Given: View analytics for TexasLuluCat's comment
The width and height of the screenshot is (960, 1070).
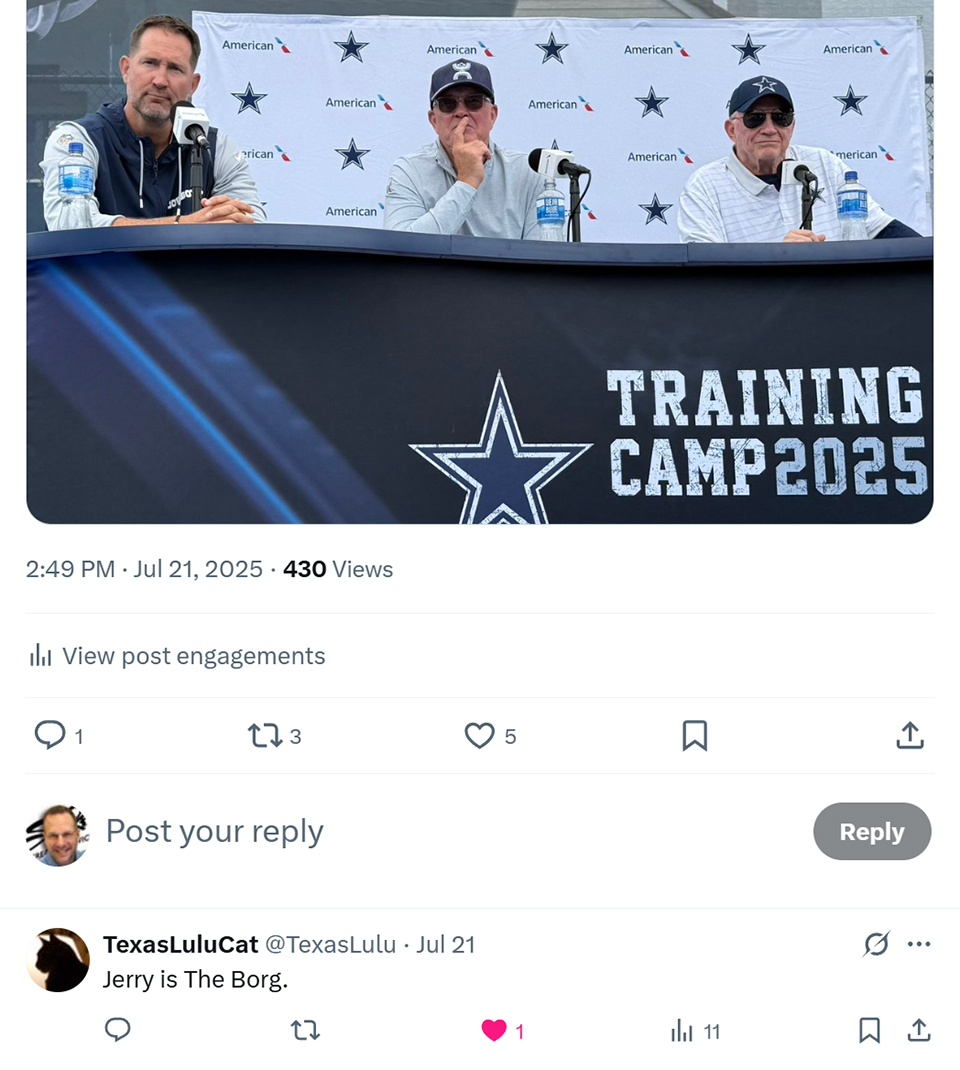Looking at the screenshot, I should [683, 1030].
